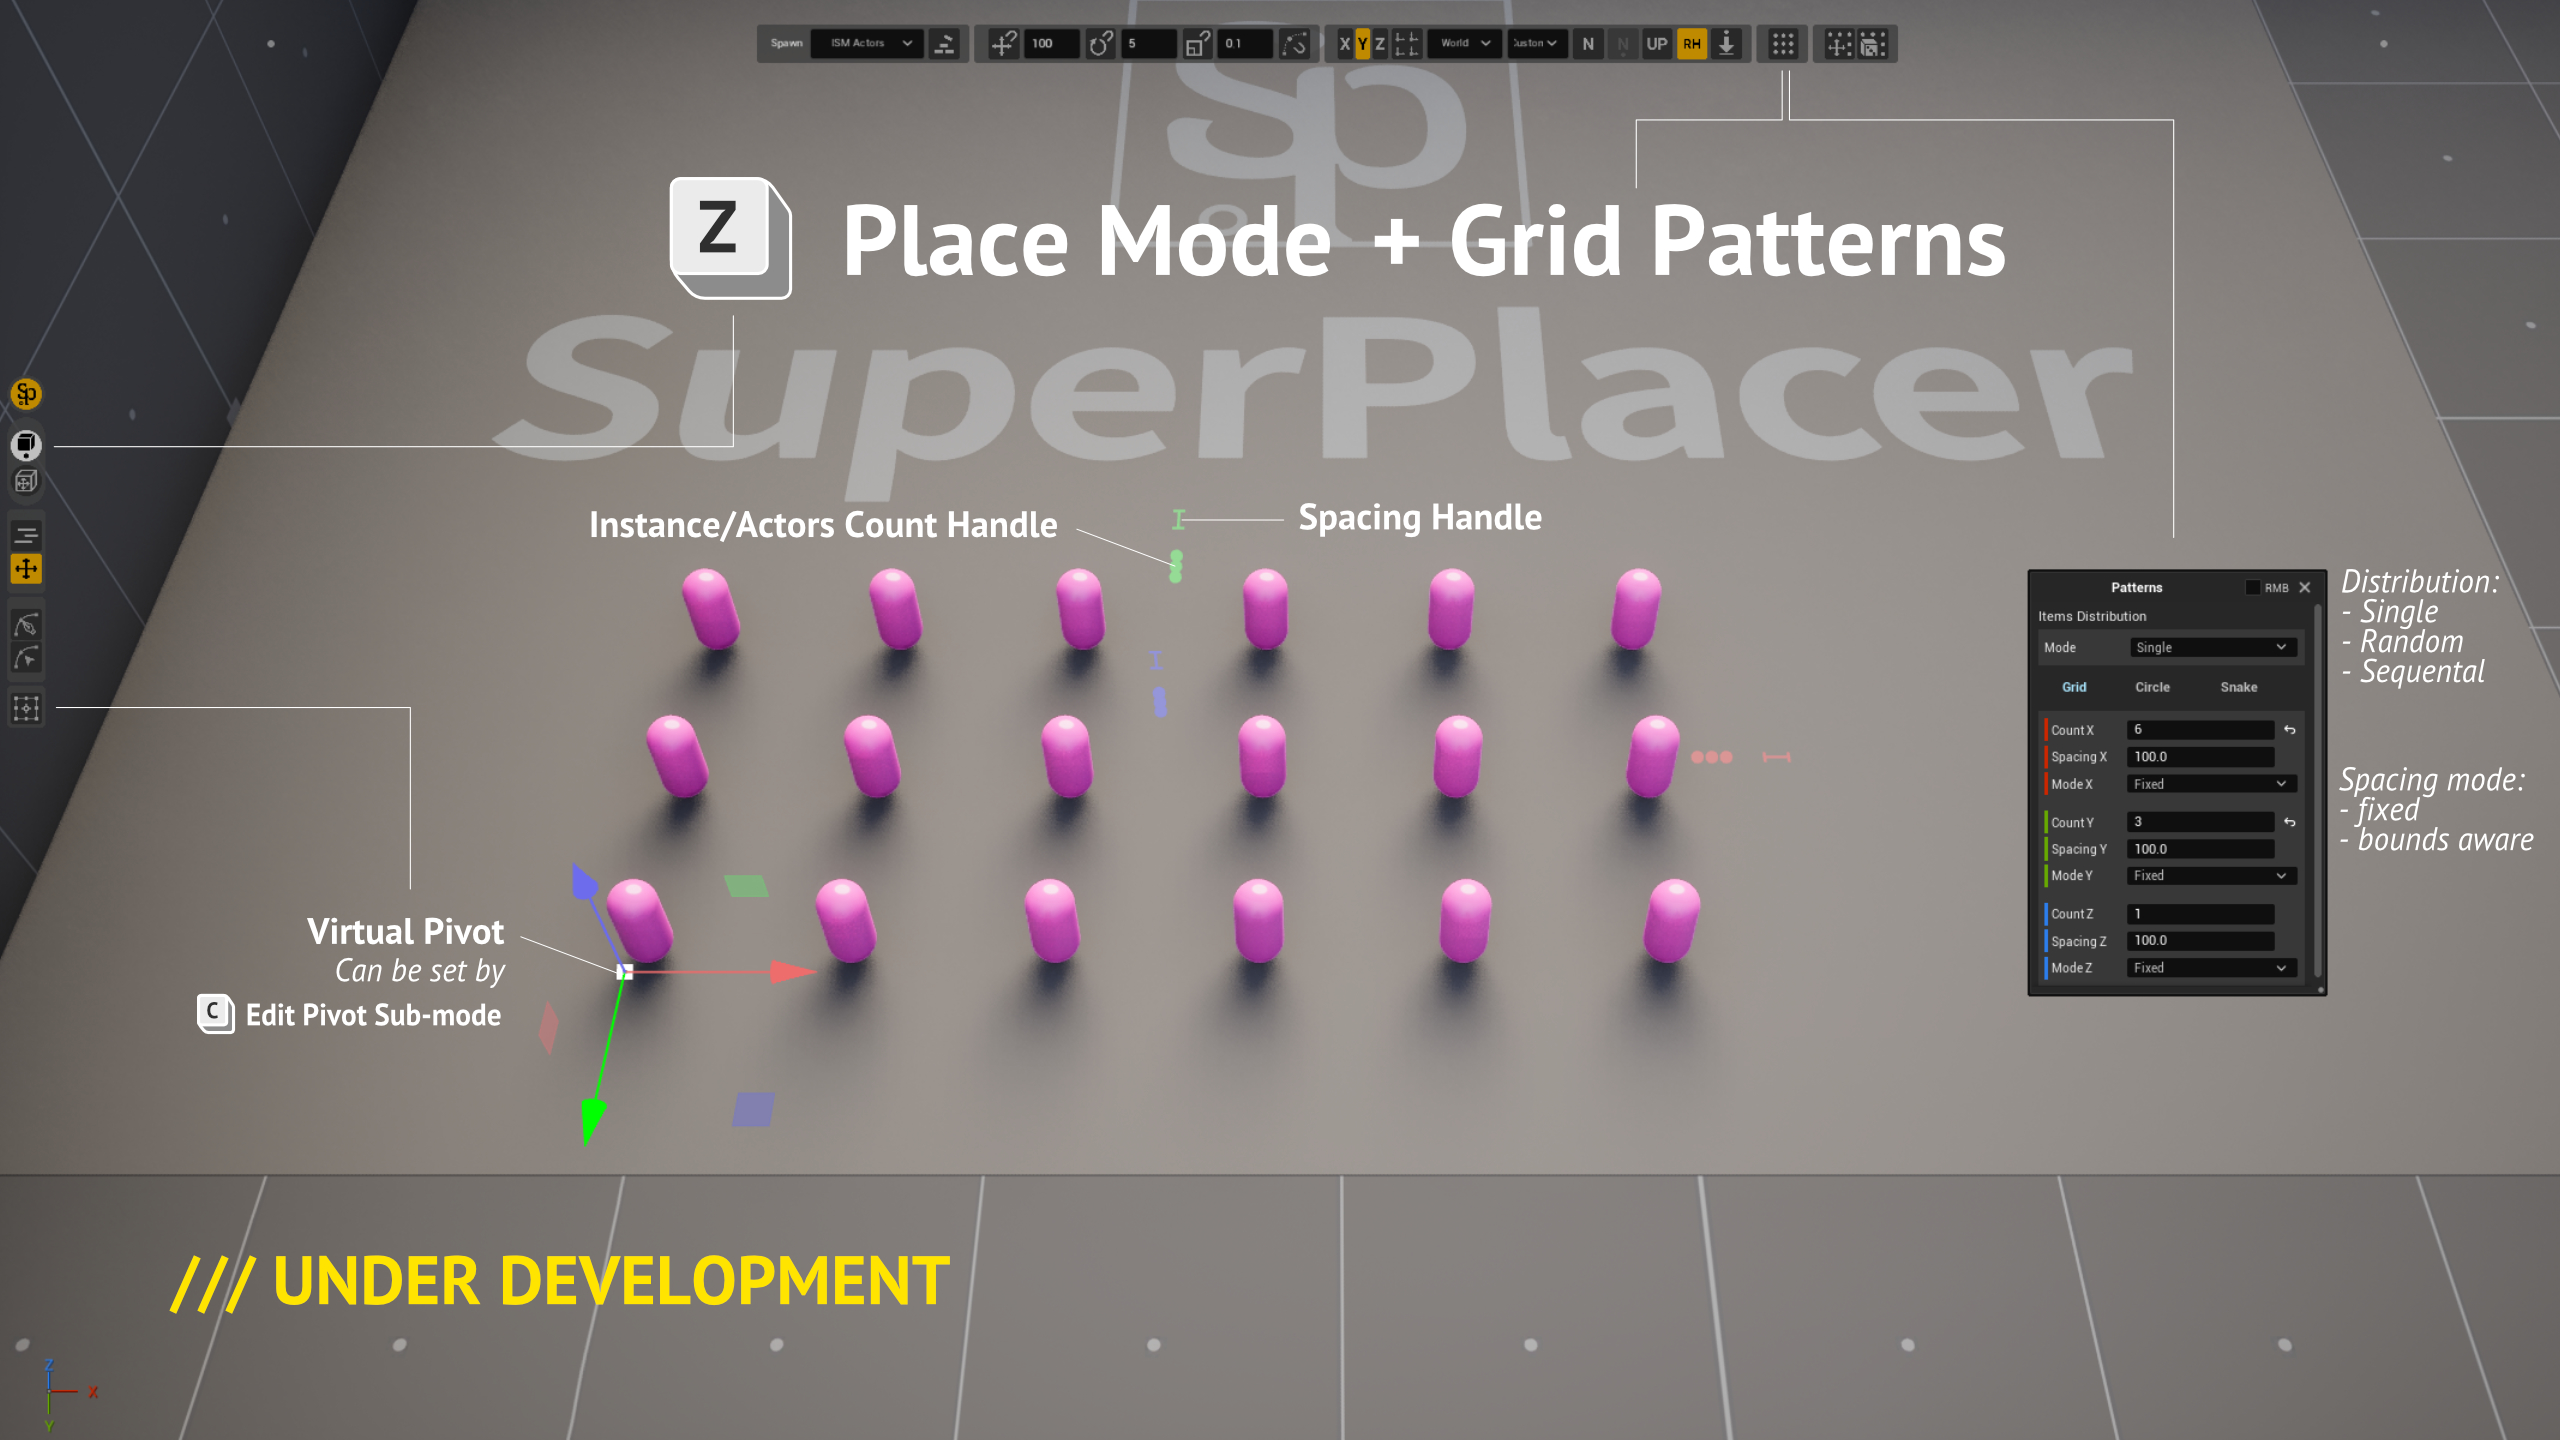Toggle the scale snap icon

coord(1197,43)
